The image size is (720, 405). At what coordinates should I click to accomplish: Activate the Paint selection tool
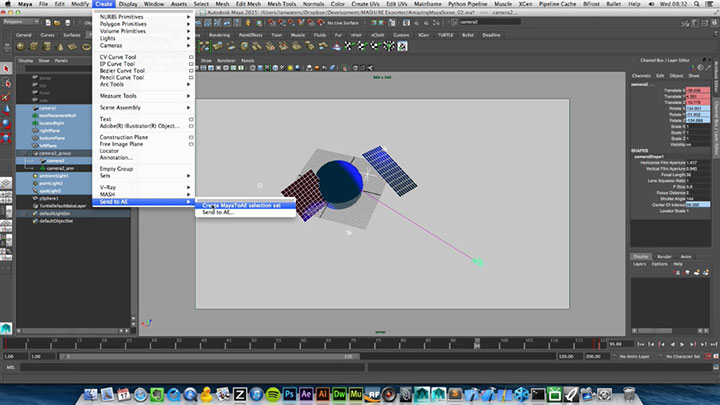(x=6, y=96)
